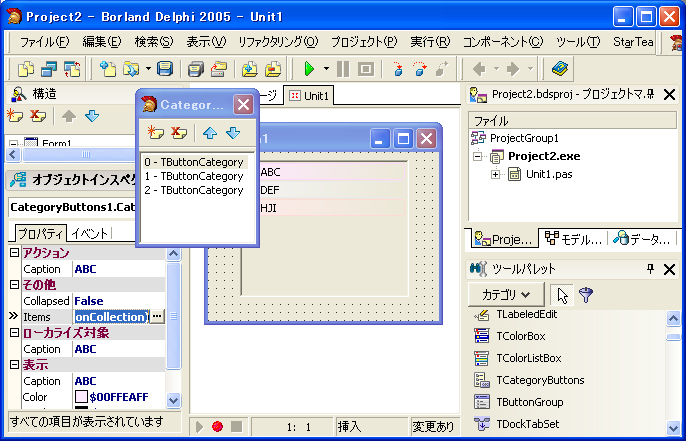Collapse the ローカライズ対象 property group
Viewport: 686px width, 441px height.
[14, 332]
